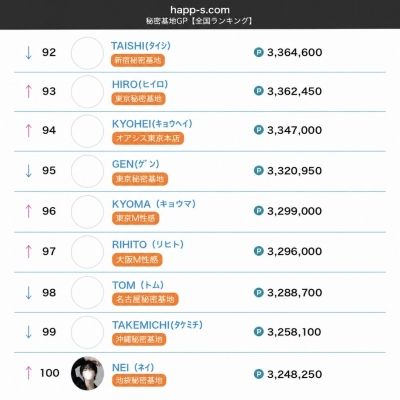Screen dimensions: 400x400
Task: Click the happ-s.com header title
Action: 200,10
